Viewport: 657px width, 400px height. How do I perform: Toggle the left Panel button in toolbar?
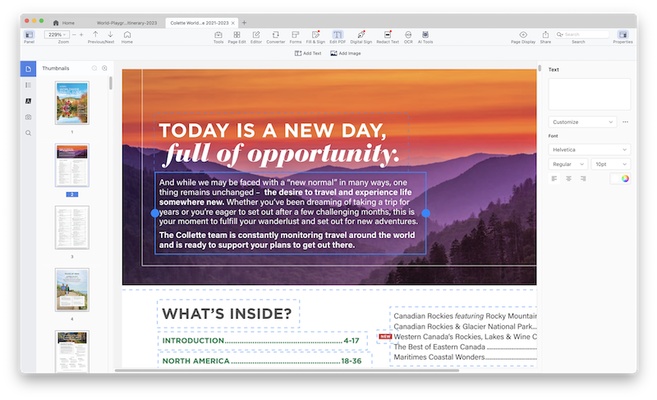29,36
